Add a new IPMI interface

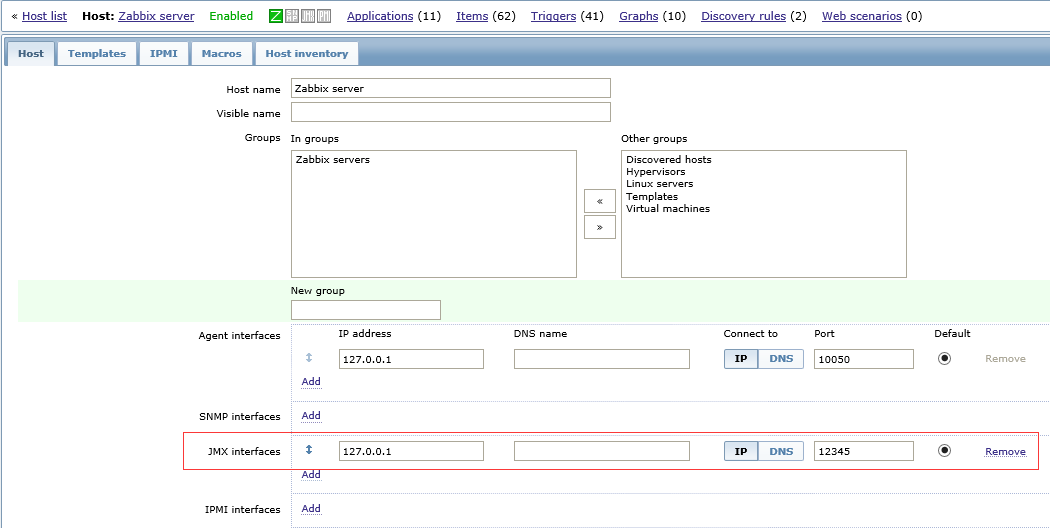tap(311, 509)
